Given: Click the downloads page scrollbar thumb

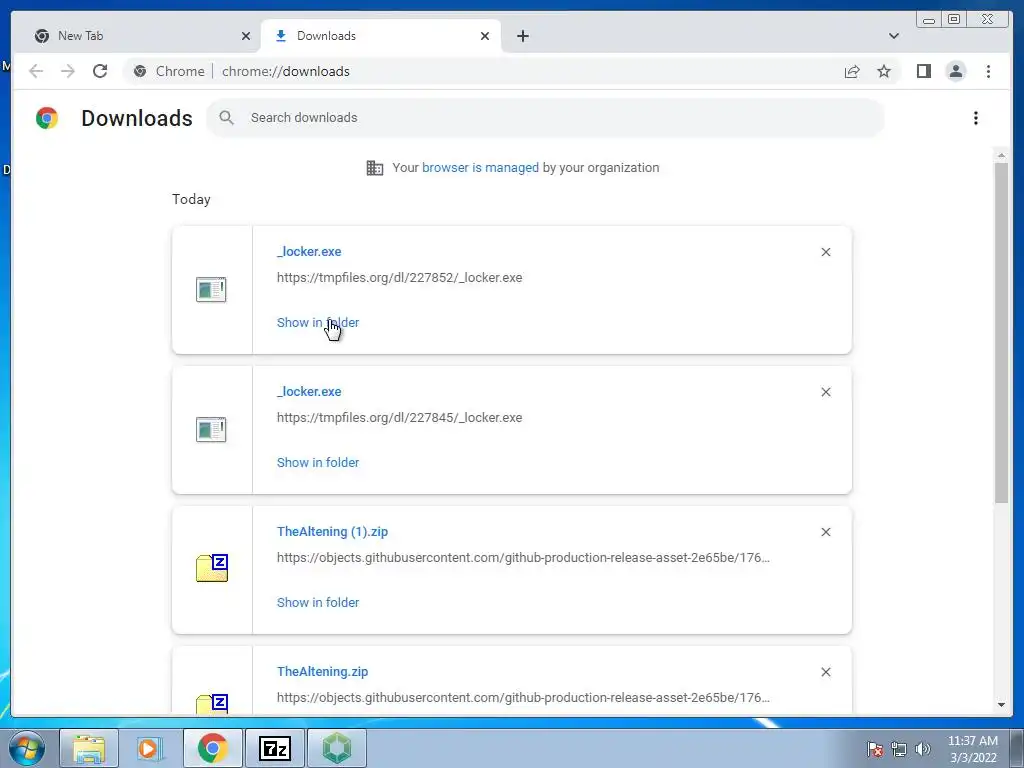Looking at the screenshot, I should click(x=1001, y=333).
